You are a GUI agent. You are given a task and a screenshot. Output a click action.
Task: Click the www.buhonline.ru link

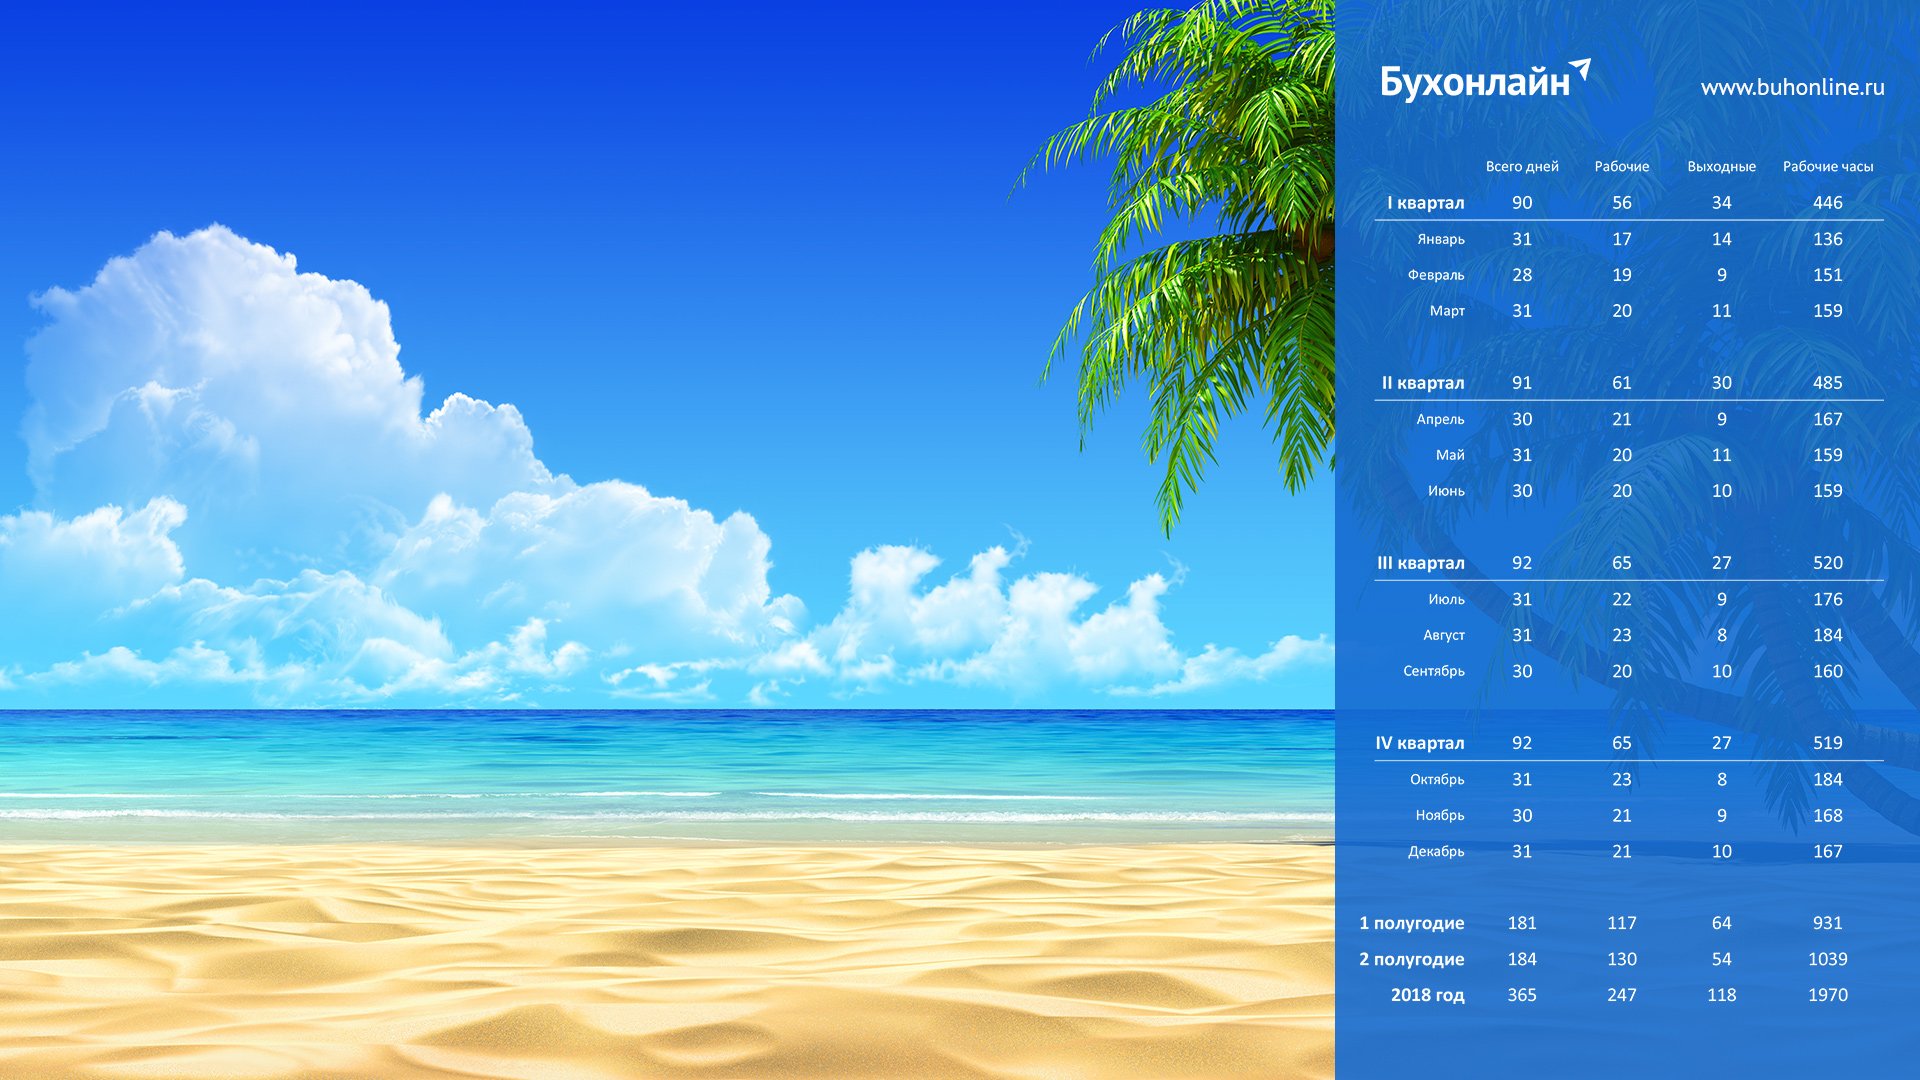pyautogui.click(x=1792, y=88)
